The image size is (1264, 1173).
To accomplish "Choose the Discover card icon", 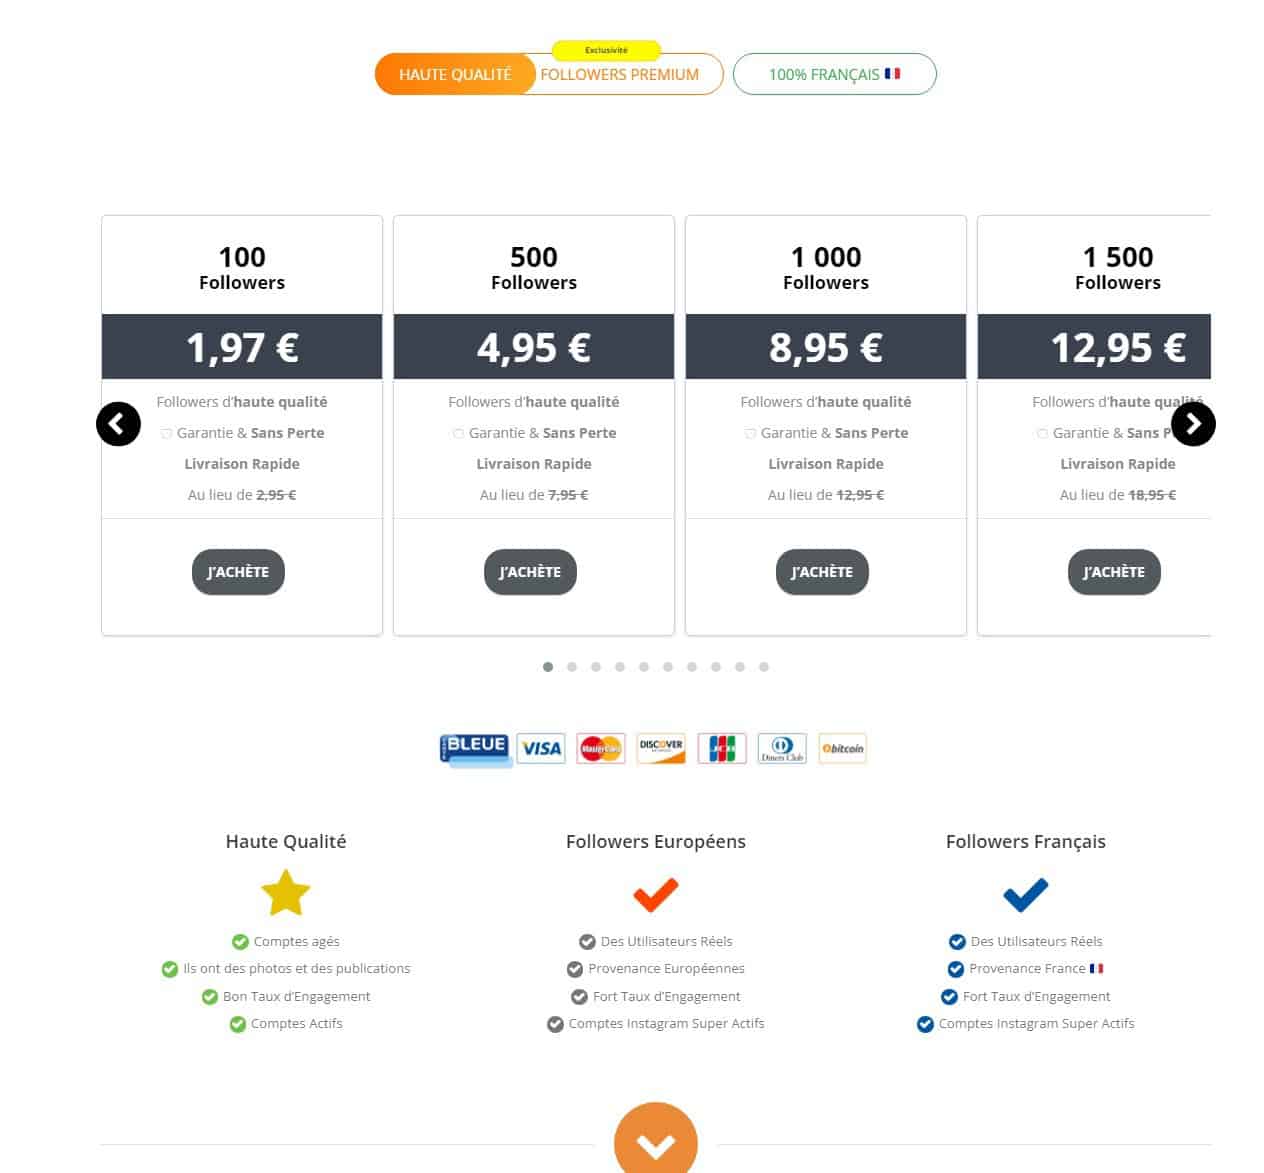I will click(661, 748).
